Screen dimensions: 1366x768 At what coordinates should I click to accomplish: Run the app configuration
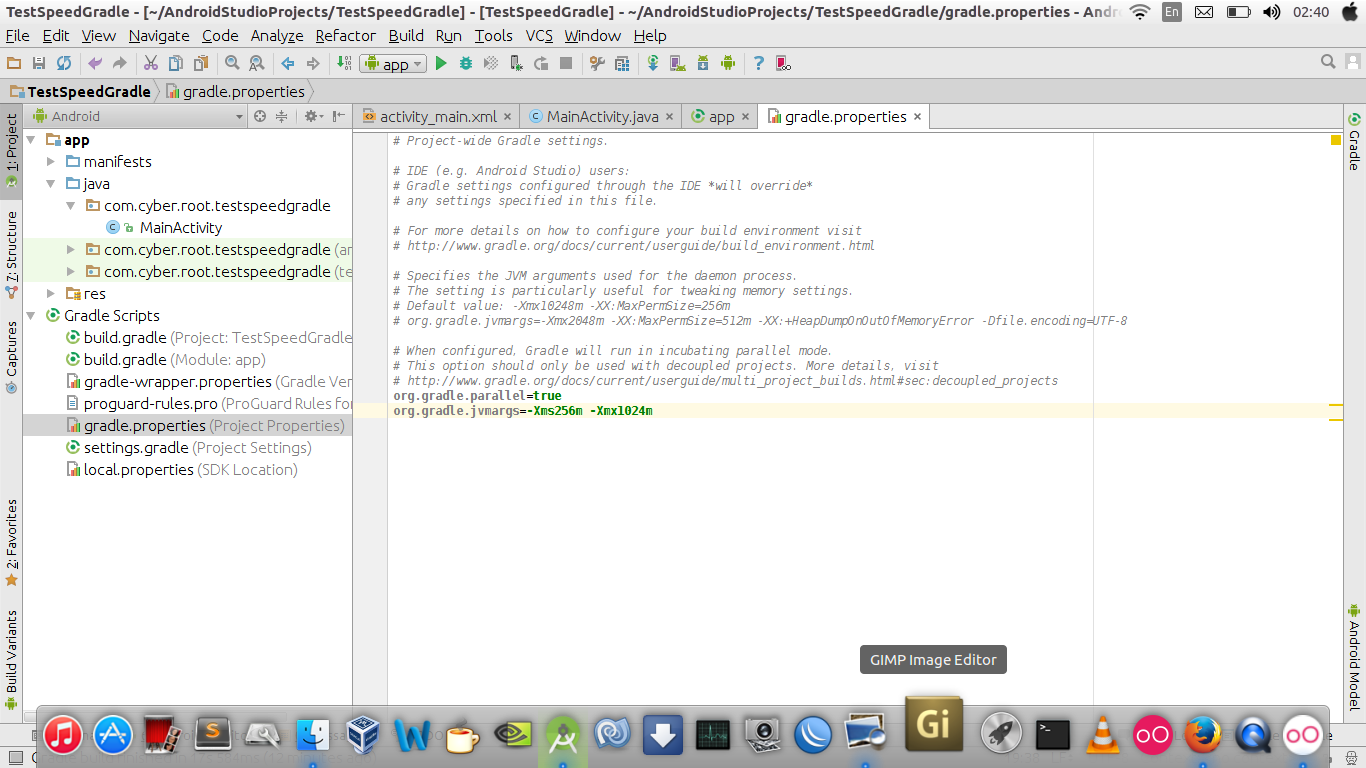pos(441,62)
